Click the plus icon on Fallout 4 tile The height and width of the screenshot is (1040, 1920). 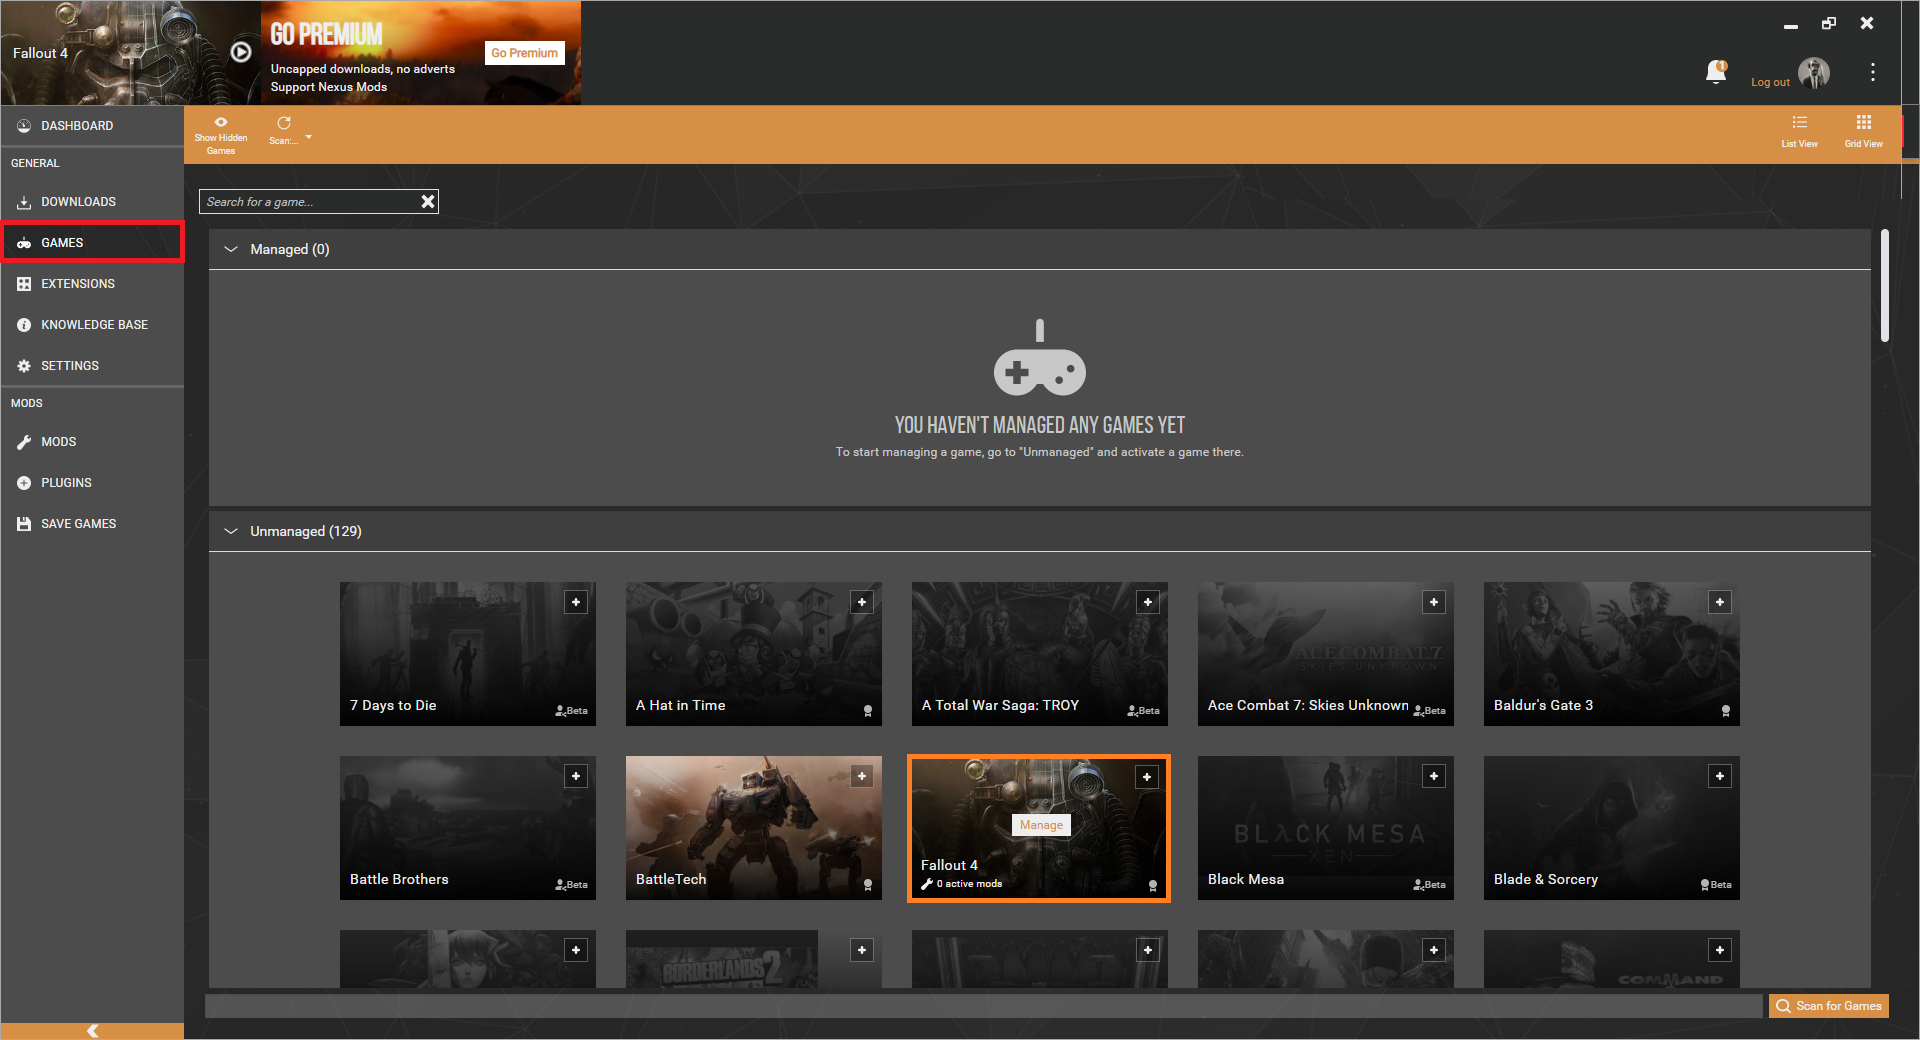click(x=1147, y=777)
